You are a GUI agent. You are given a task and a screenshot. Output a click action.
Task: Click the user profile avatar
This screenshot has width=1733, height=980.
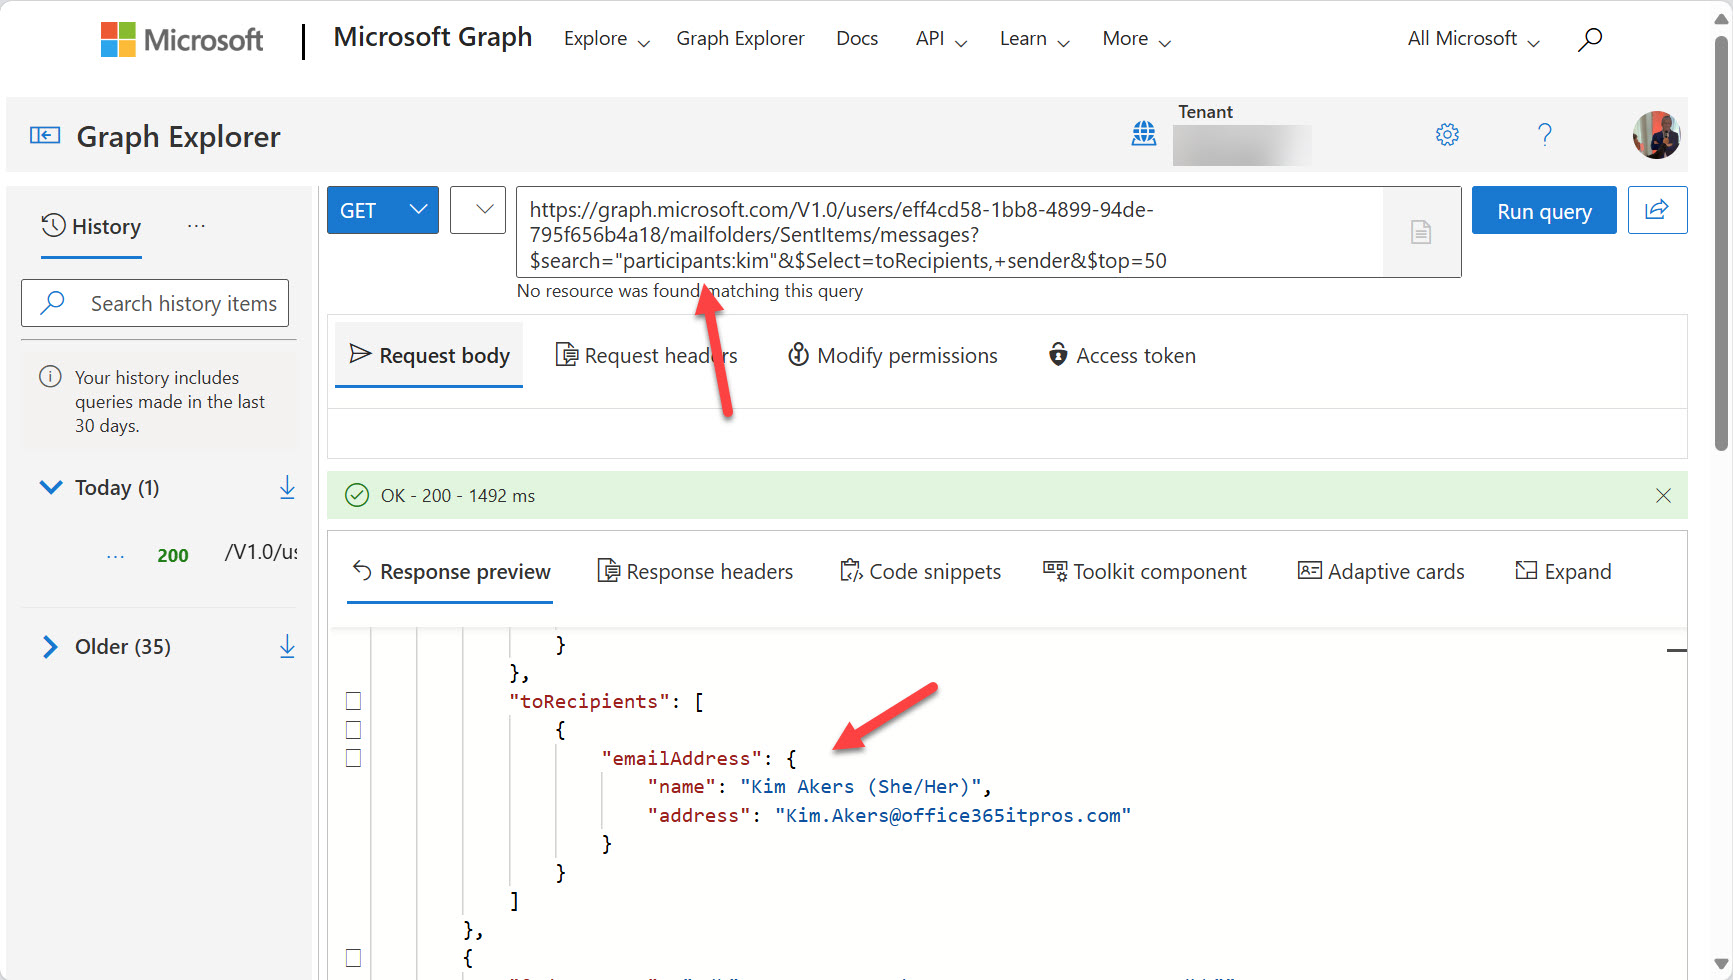tap(1657, 134)
